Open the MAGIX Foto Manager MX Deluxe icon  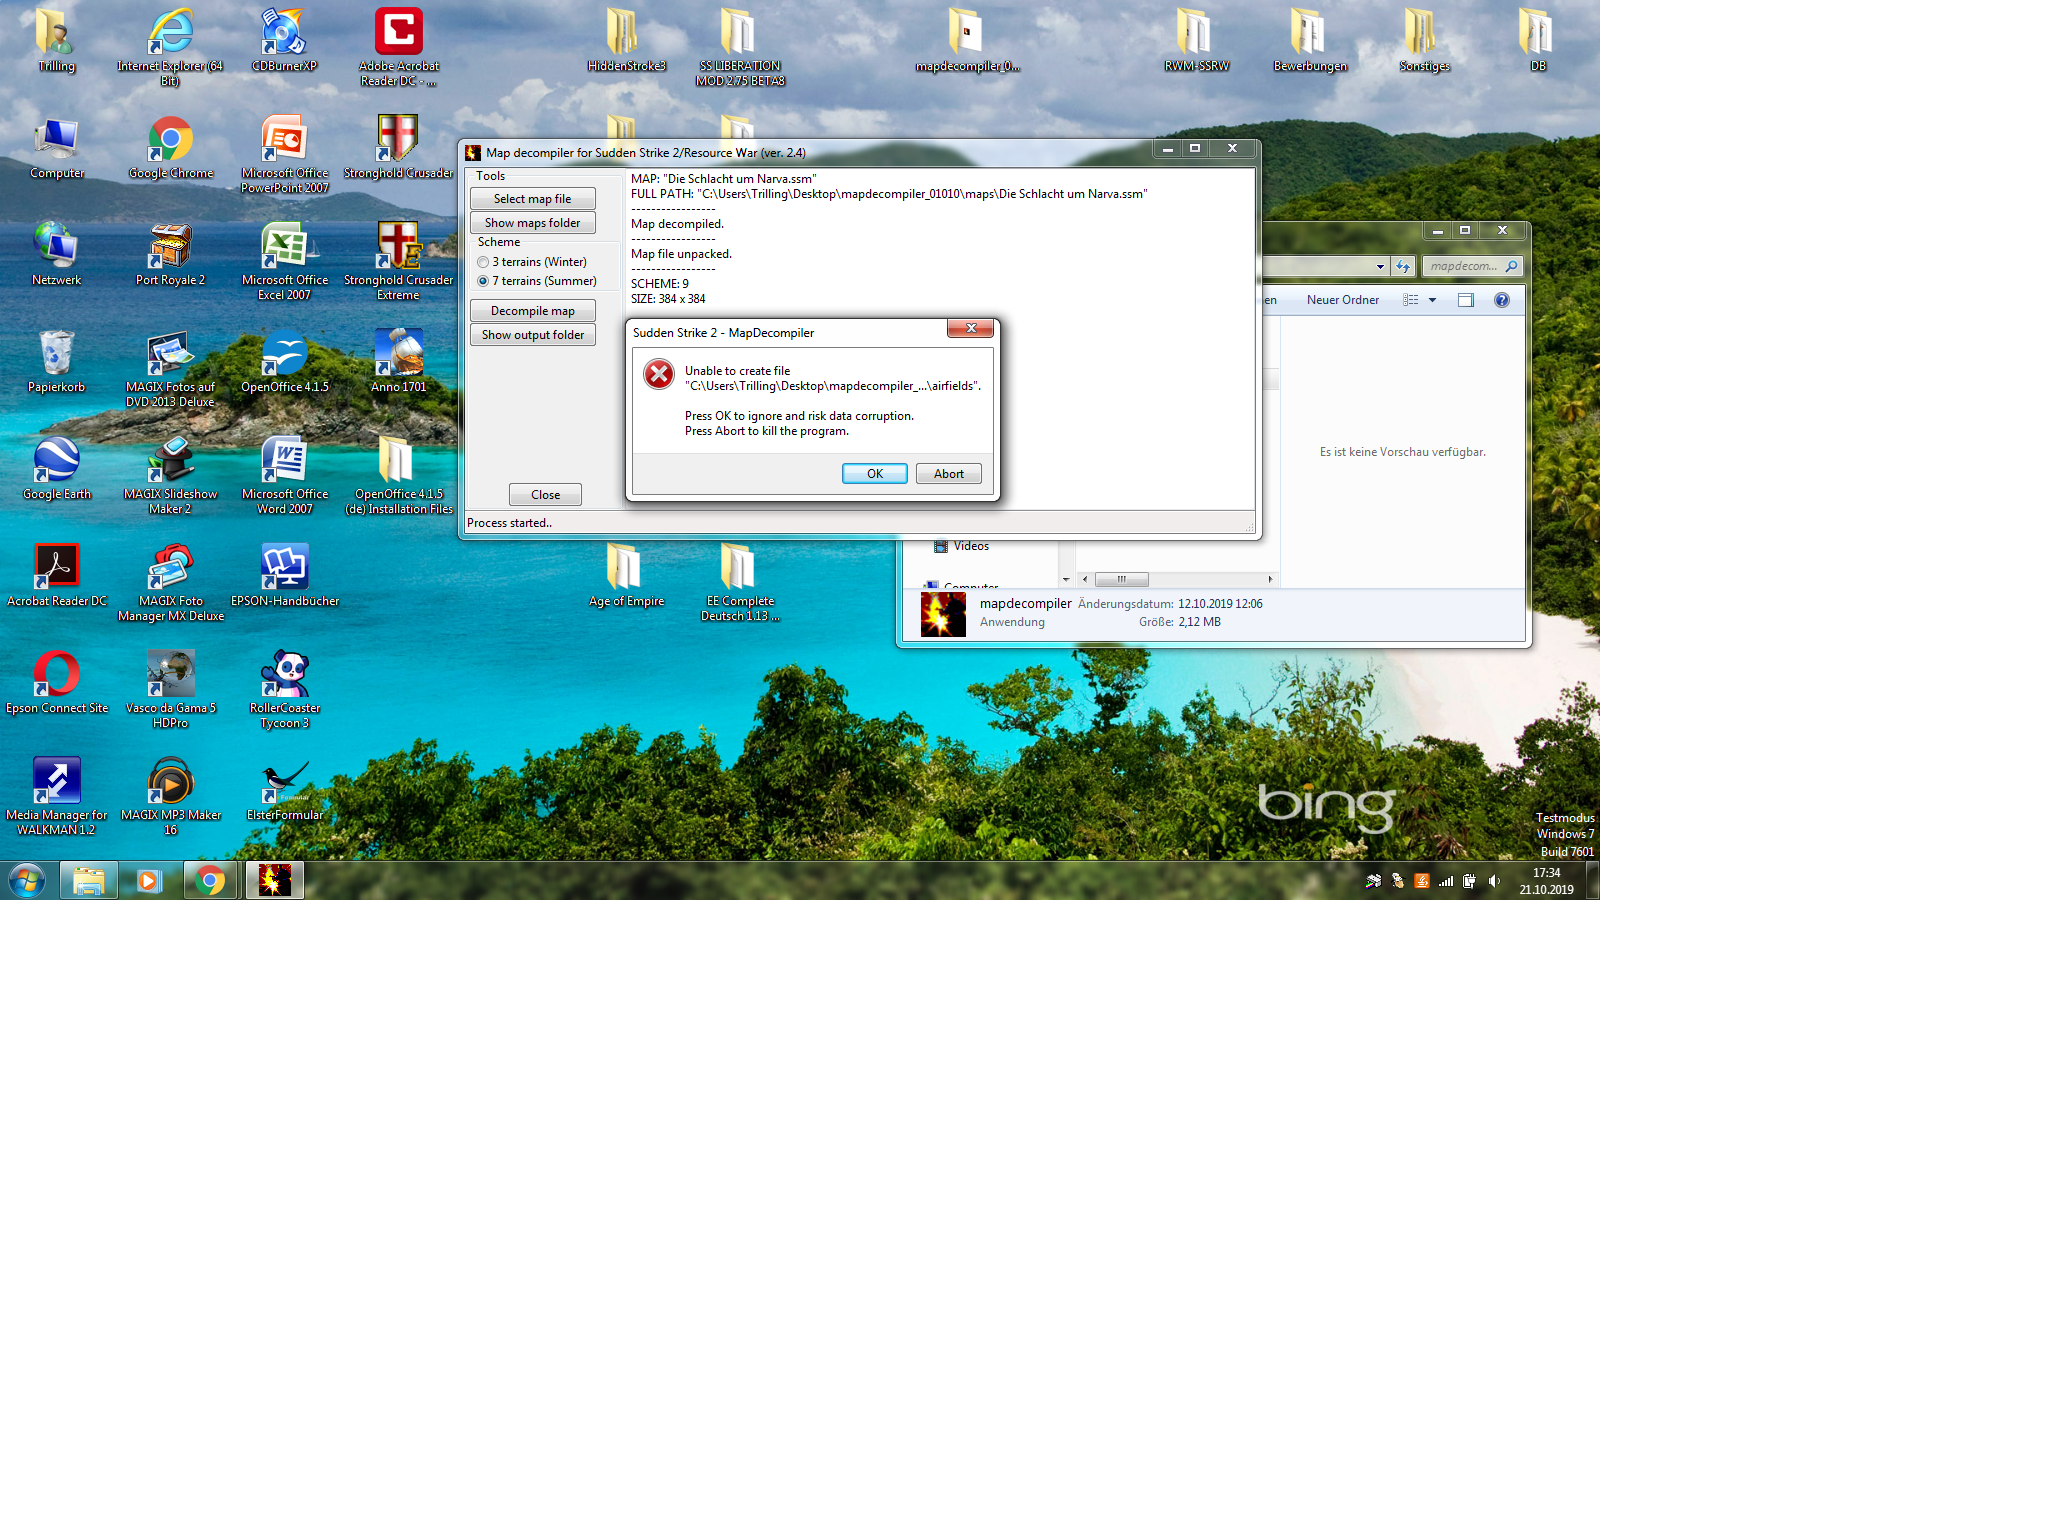[170, 581]
